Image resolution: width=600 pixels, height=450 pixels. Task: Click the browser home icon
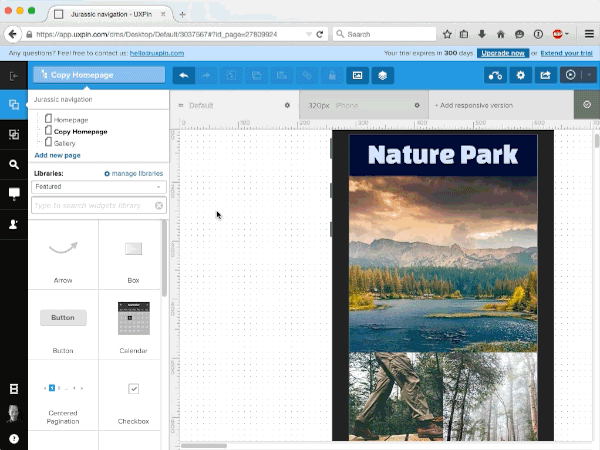501,34
